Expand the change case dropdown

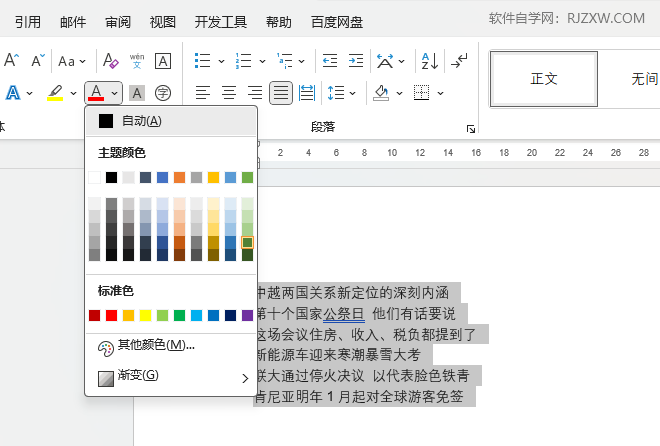(82, 61)
